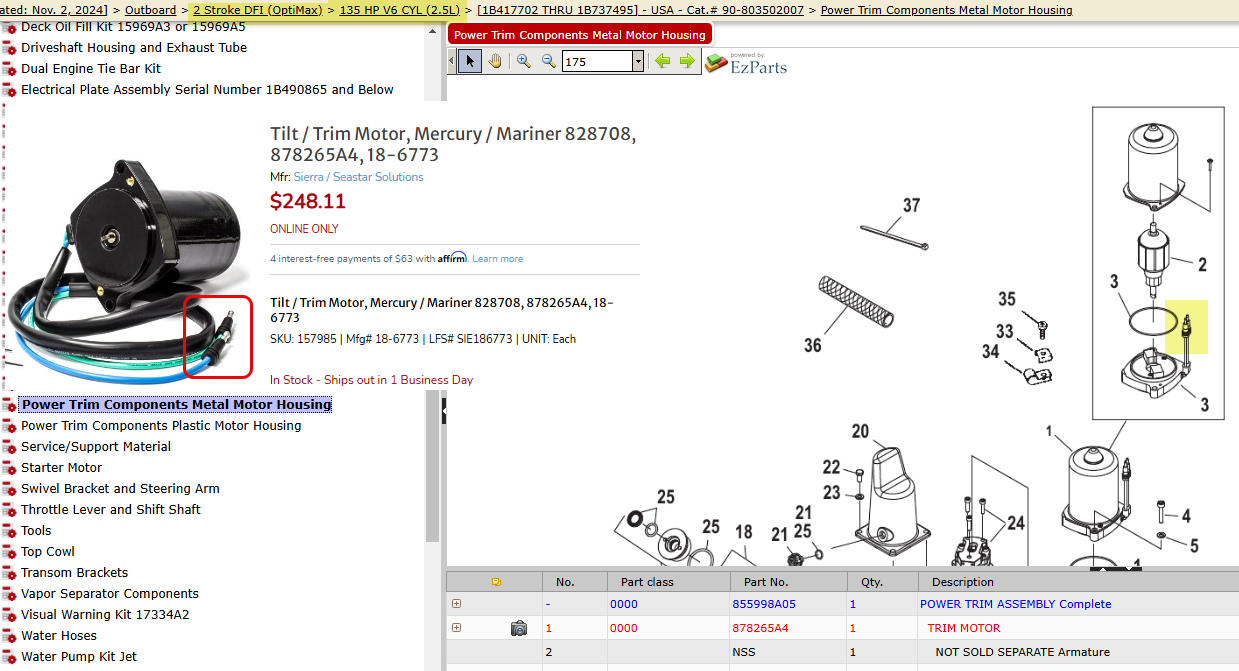Open Swivel Bracket and Steering Arm
The width and height of the screenshot is (1239, 671).
[x=120, y=489]
